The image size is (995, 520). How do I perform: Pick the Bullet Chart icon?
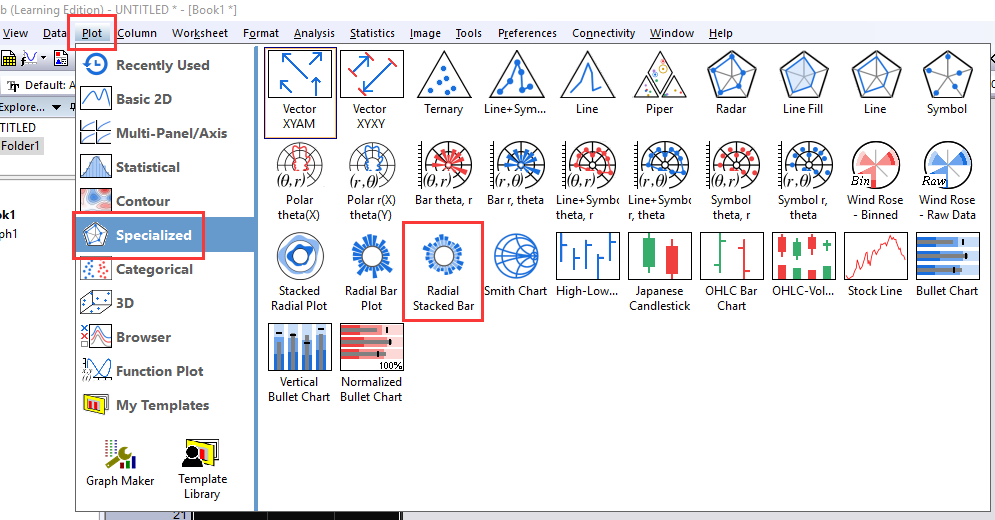947,266
